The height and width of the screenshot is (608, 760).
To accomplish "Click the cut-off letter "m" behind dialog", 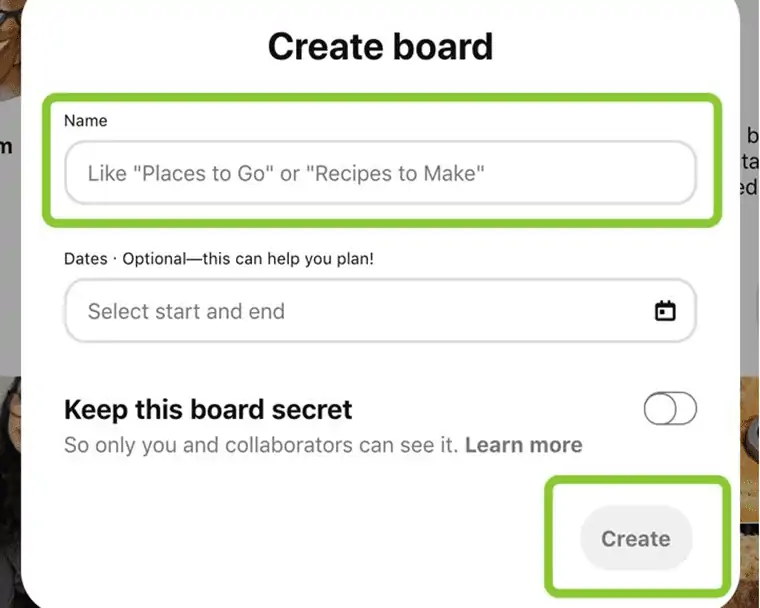I will [x=6, y=147].
